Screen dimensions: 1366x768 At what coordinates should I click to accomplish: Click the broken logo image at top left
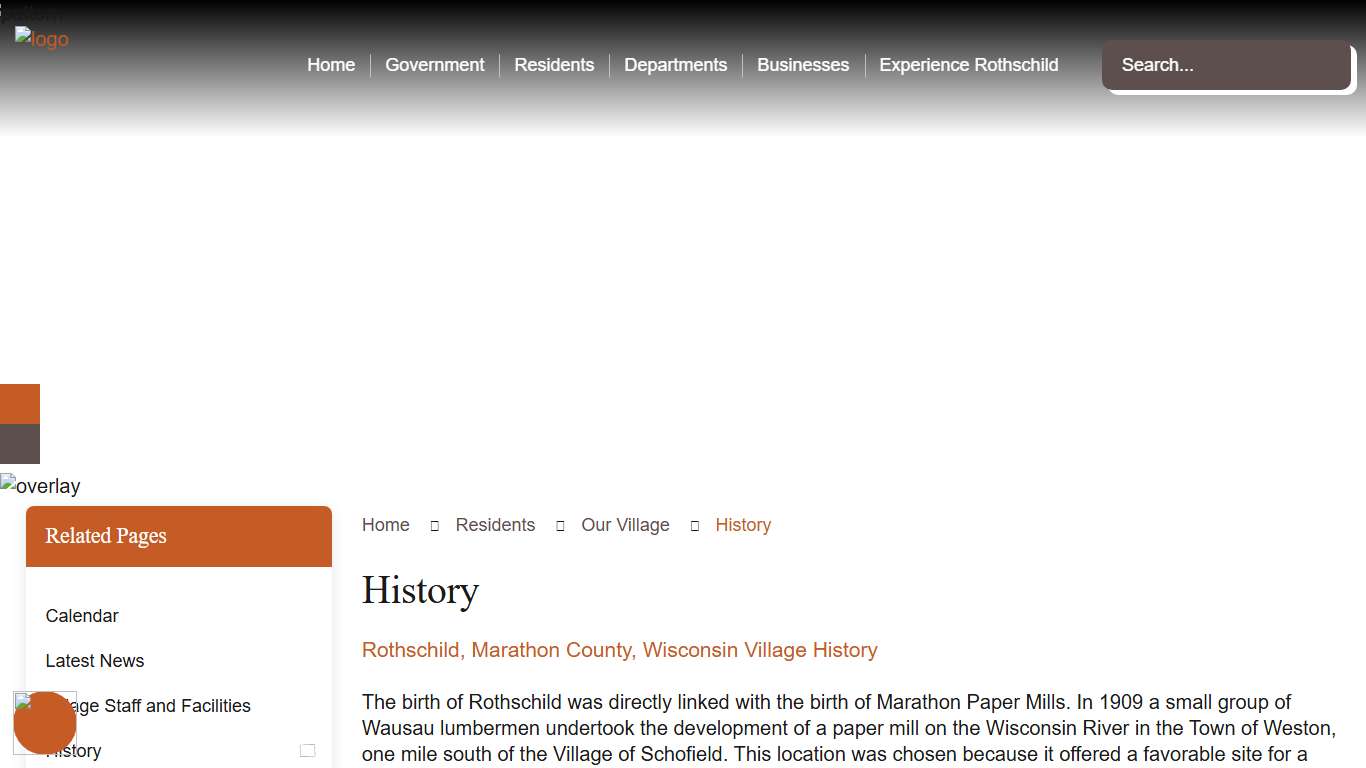click(x=41, y=39)
